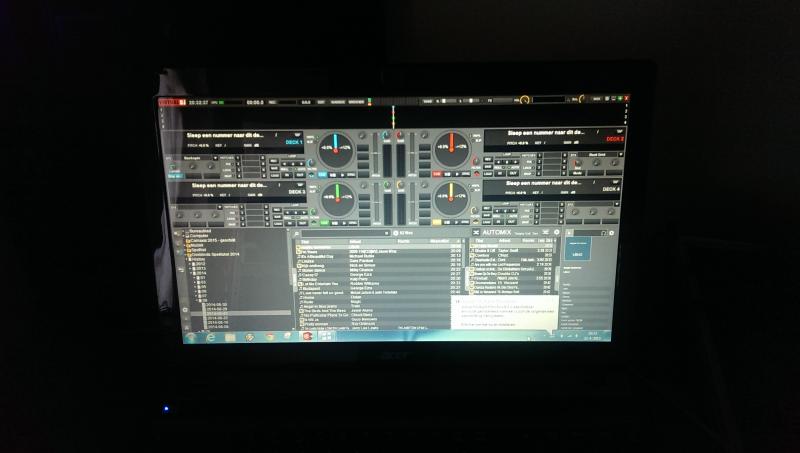Viewport: 800px width, 453px height.
Task: Open the effect selector dropdown on Deck 3
Action: 219,207
